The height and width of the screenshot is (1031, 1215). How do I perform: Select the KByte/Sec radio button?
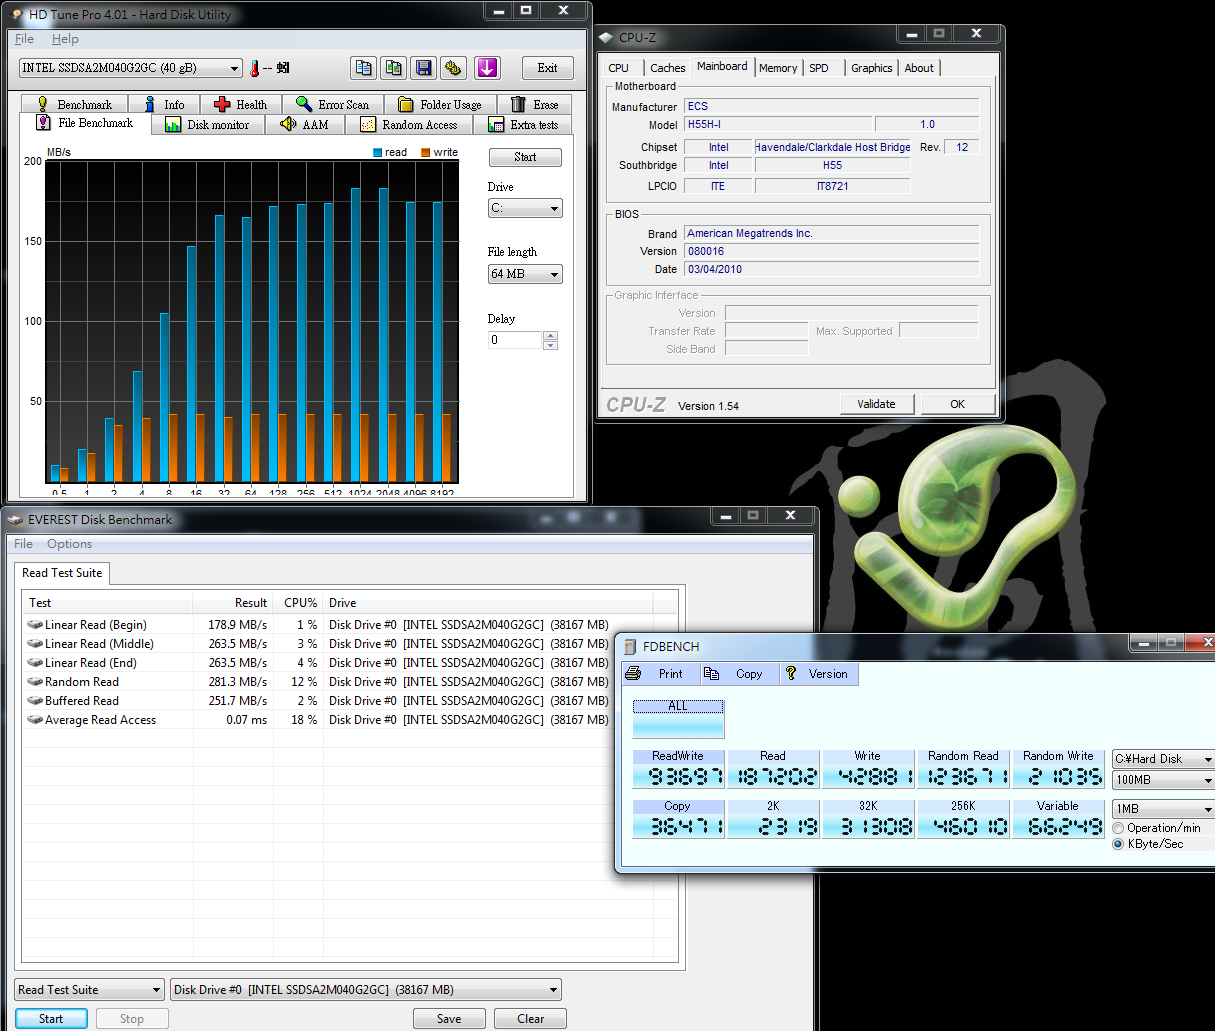point(1118,843)
